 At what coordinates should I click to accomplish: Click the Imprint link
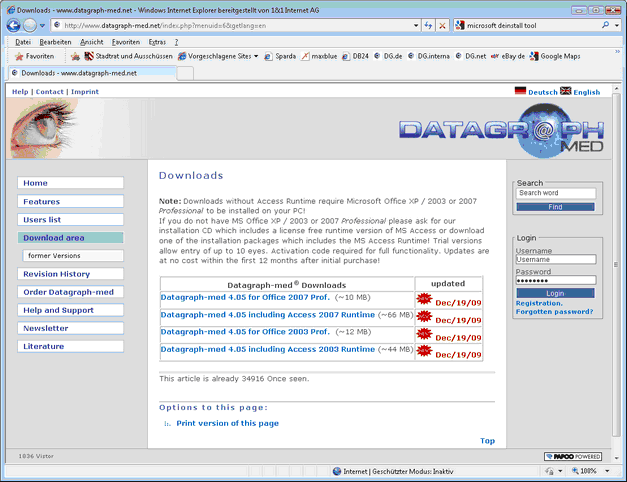(85, 92)
